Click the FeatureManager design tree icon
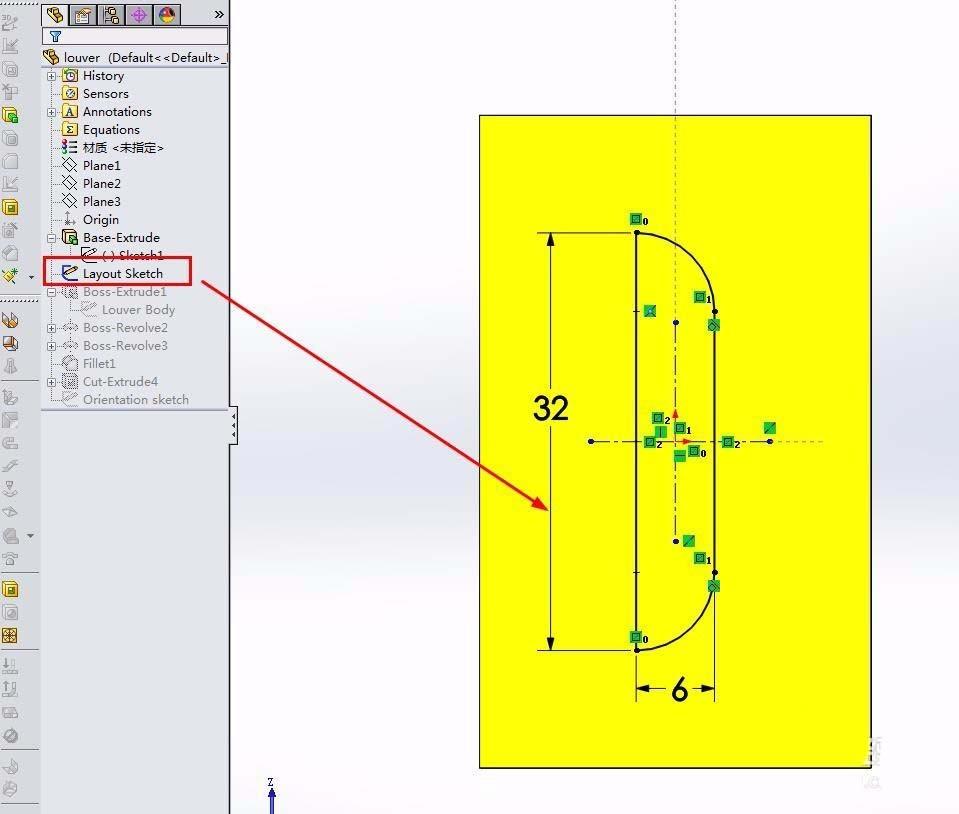This screenshot has width=959, height=814. pyautogui.click(x=55, y=15)
